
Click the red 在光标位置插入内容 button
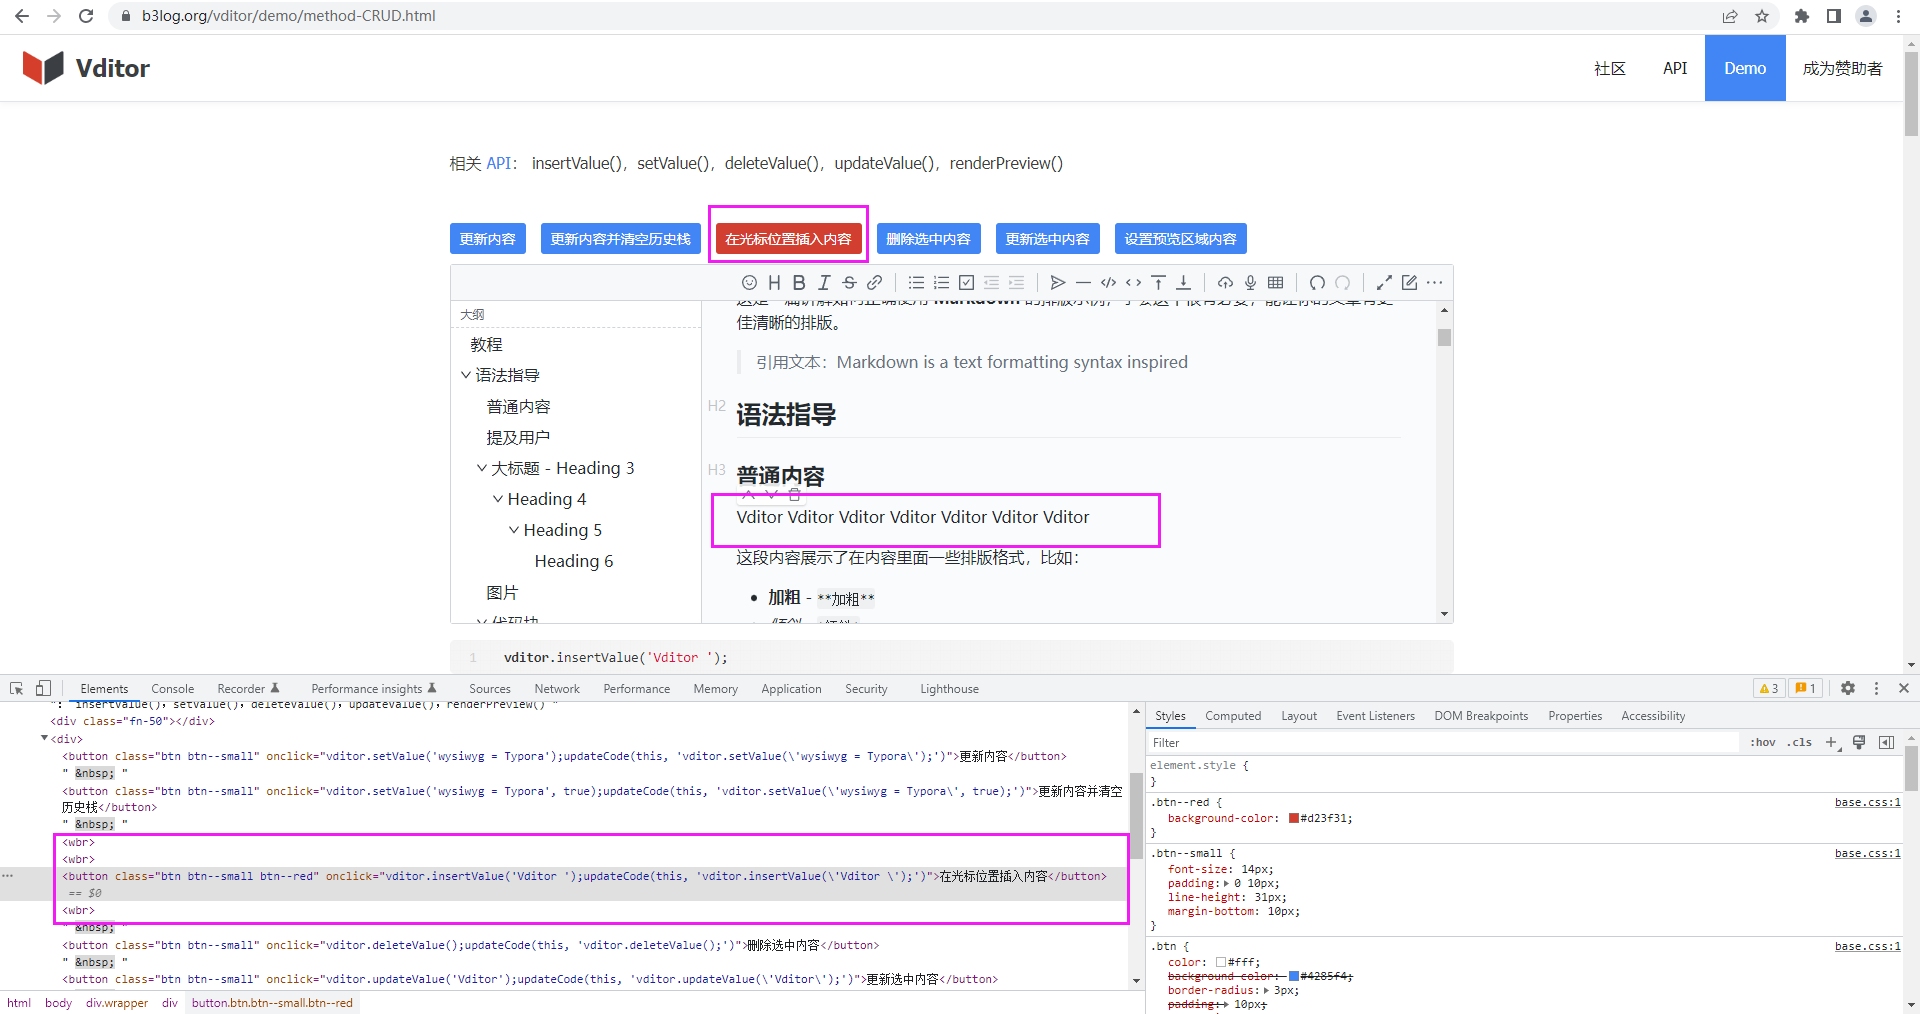tap(788, 239)
